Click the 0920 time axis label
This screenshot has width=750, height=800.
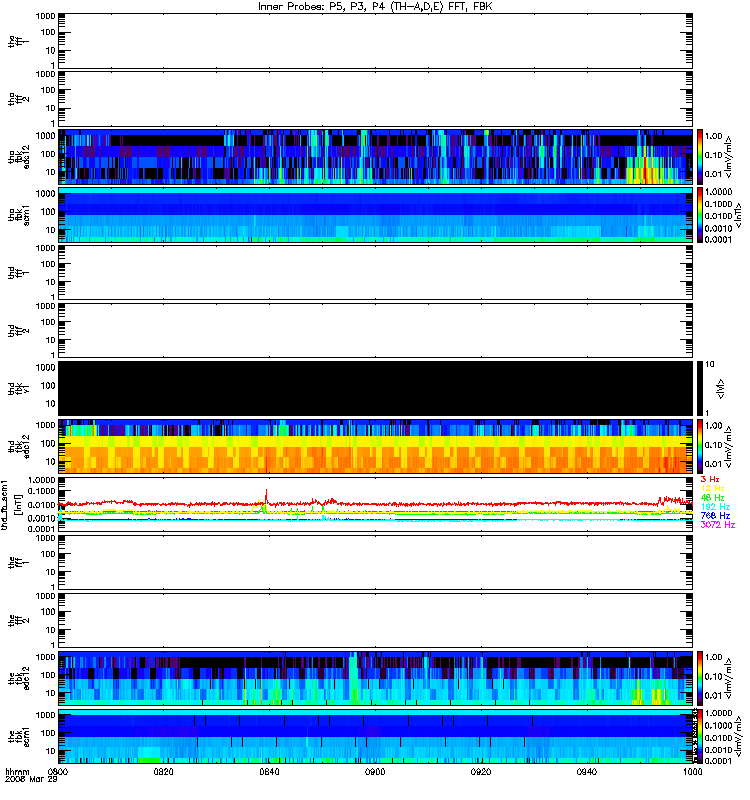click(481, 772)
